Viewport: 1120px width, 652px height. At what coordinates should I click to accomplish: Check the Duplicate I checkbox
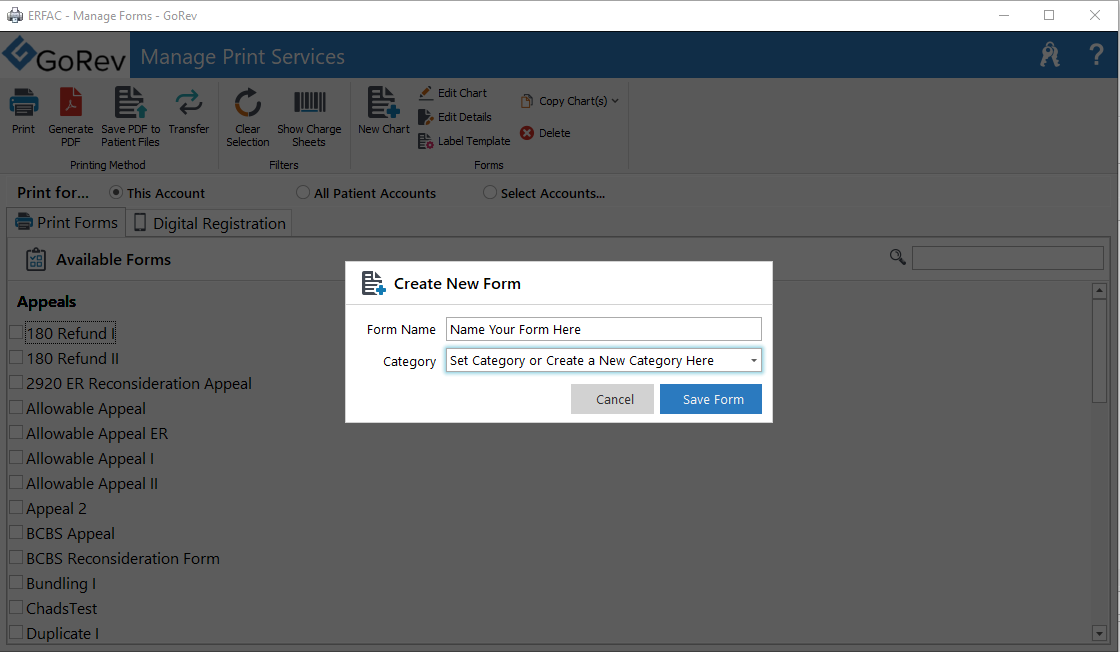16,633
